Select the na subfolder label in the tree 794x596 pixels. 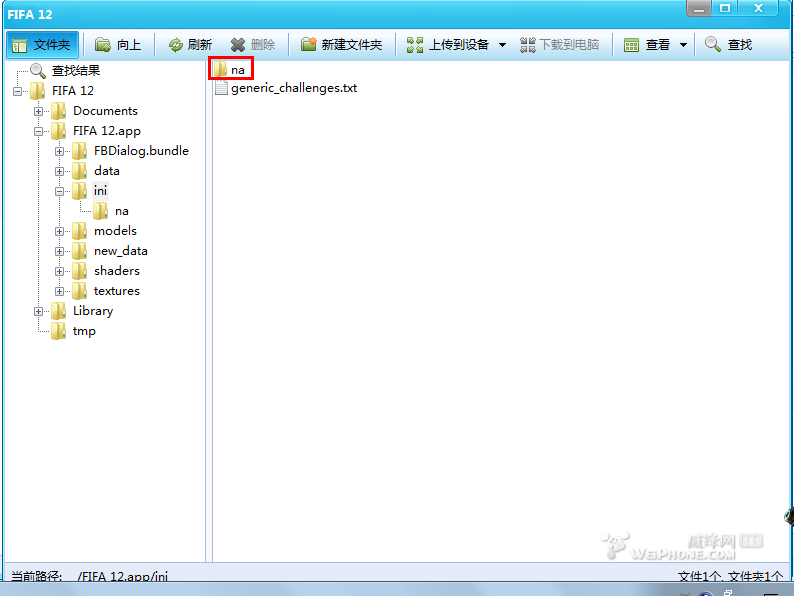[122, 211]
